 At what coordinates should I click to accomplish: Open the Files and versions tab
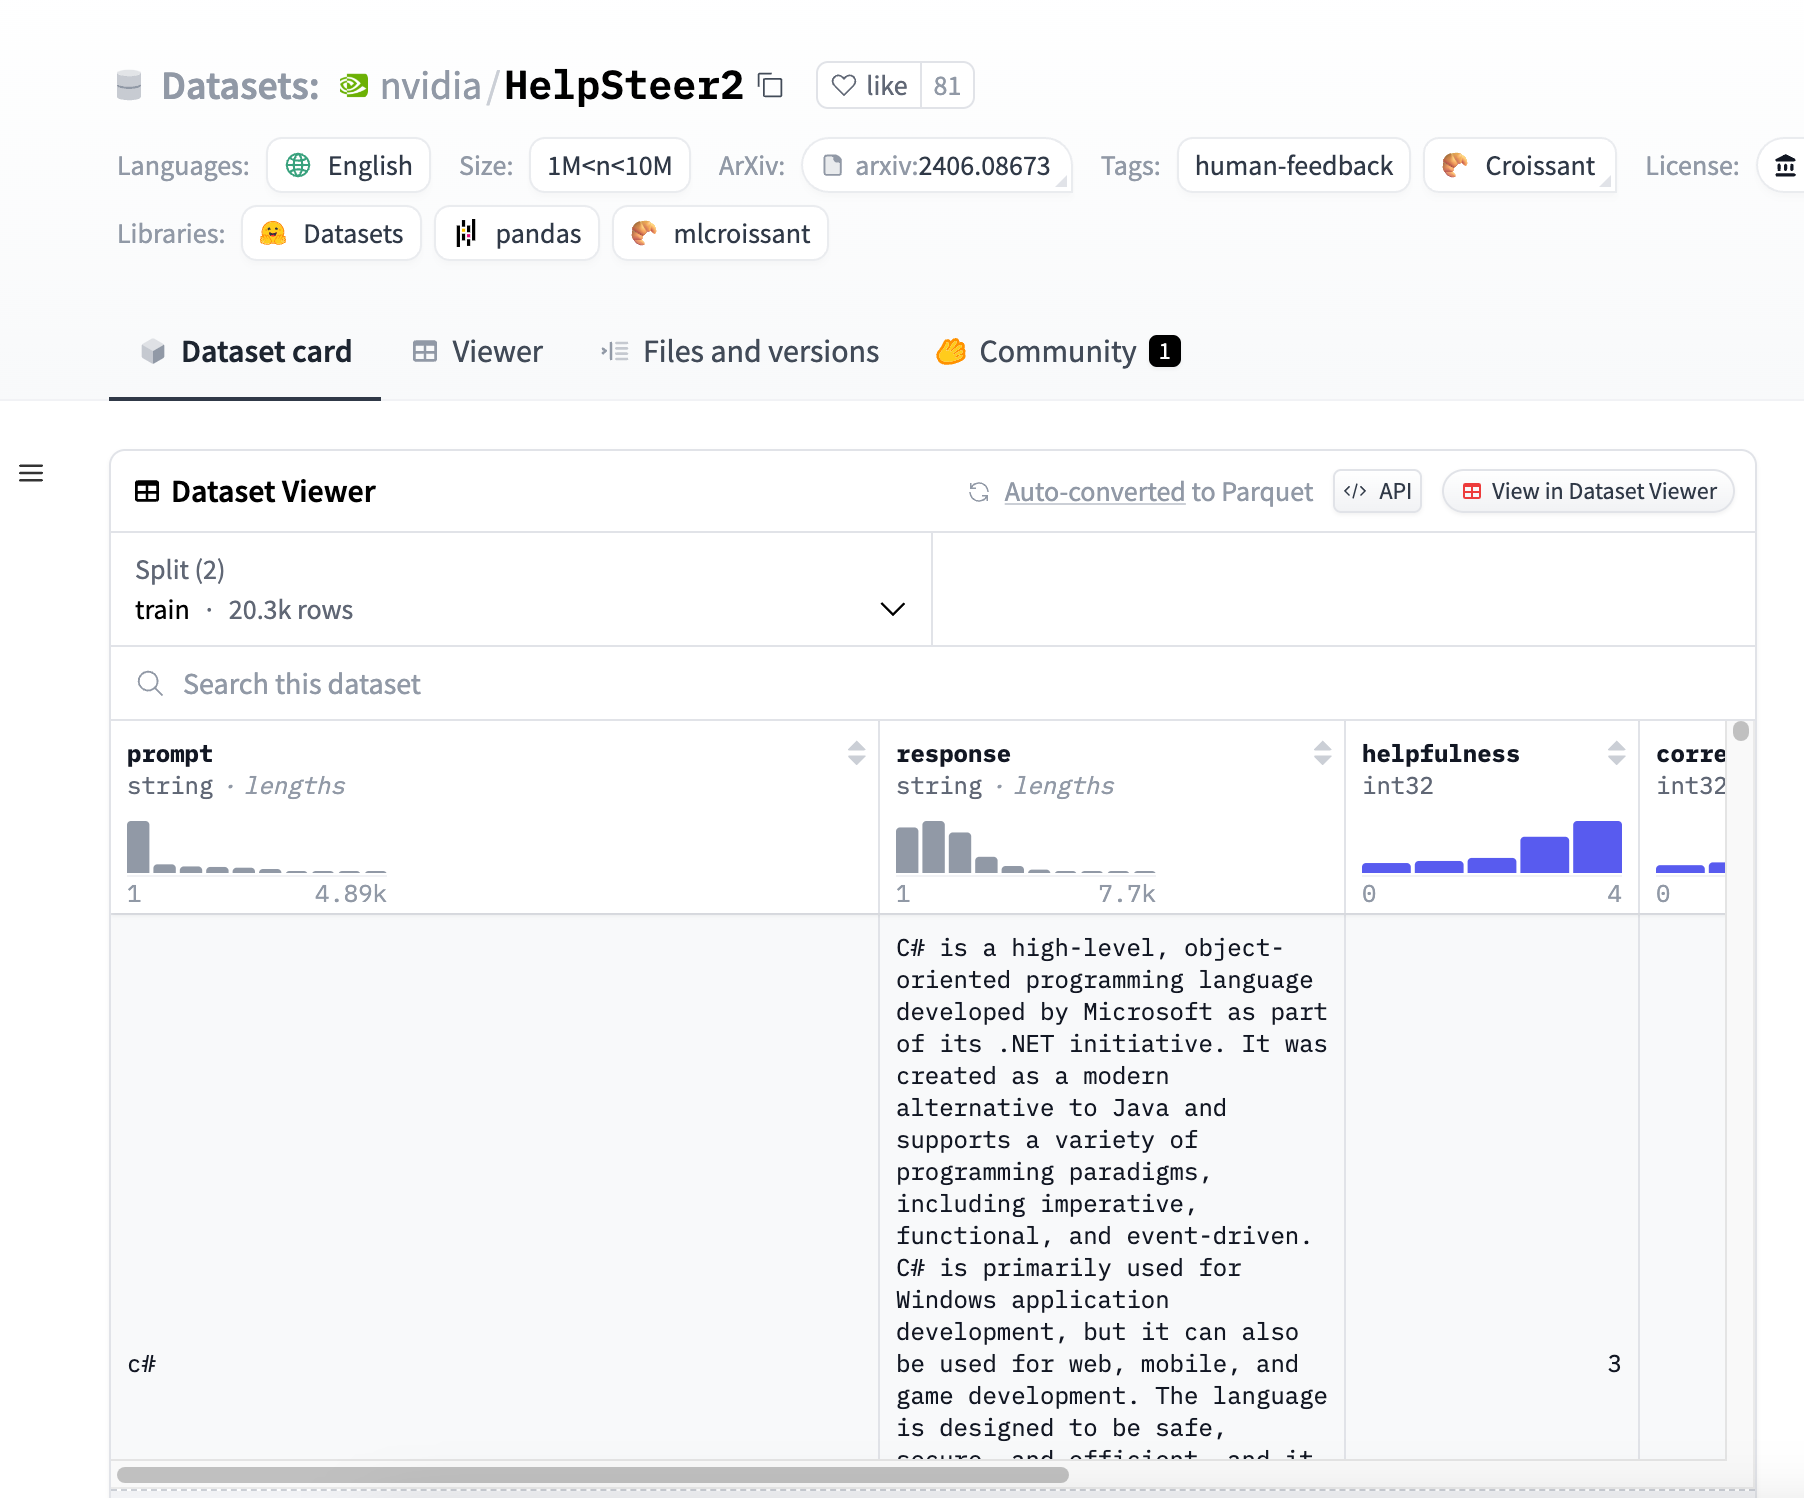[739, 352]
